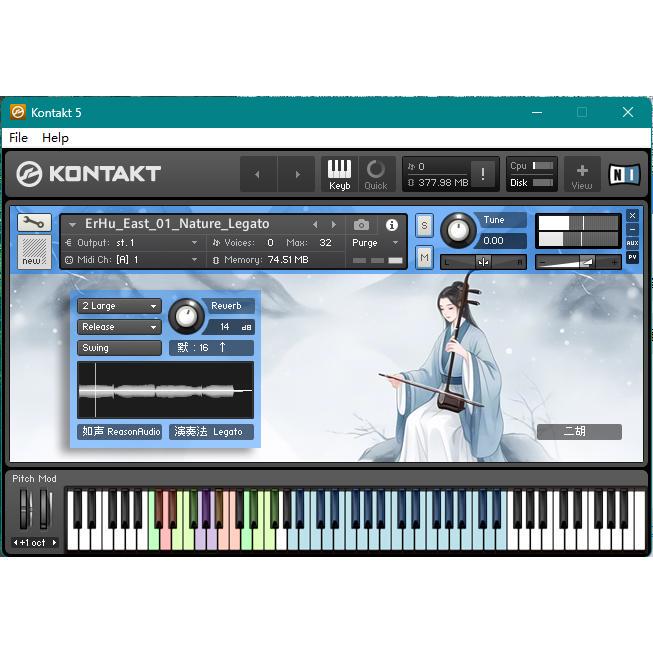This screenshot has width=653, height=653.
Task: Open the Purge dropdown menu
Action: pos(375,243)
